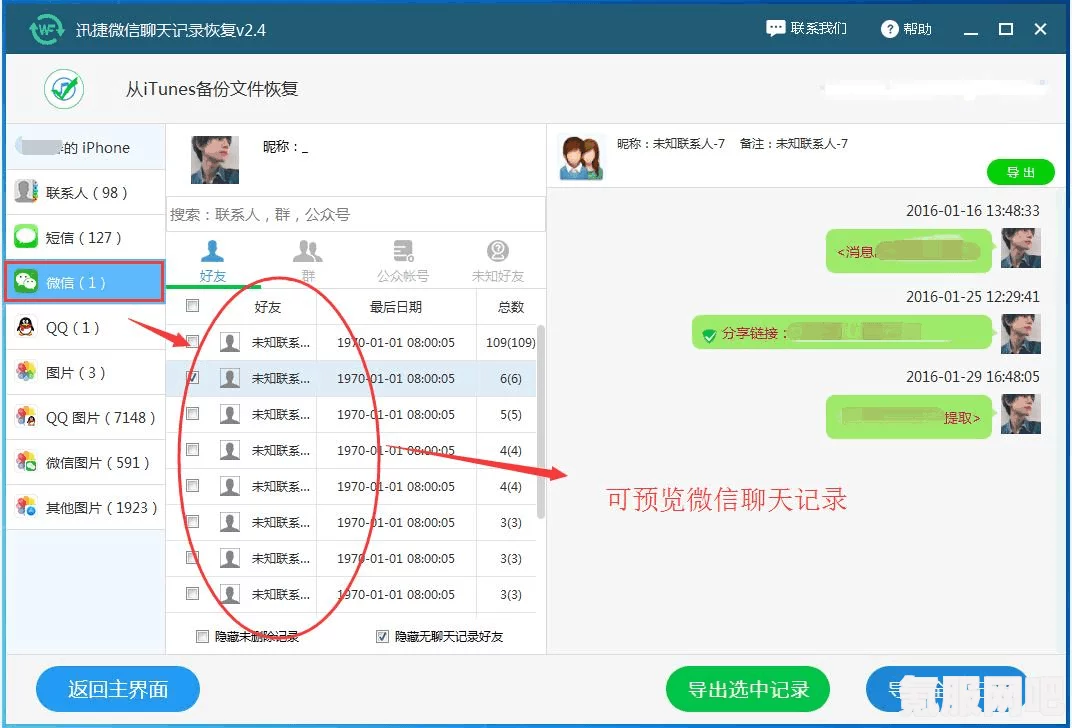Disable the 隐藏无聊天记录好友 checkbox
The image size is (1072, 728).
pos(383,636)
